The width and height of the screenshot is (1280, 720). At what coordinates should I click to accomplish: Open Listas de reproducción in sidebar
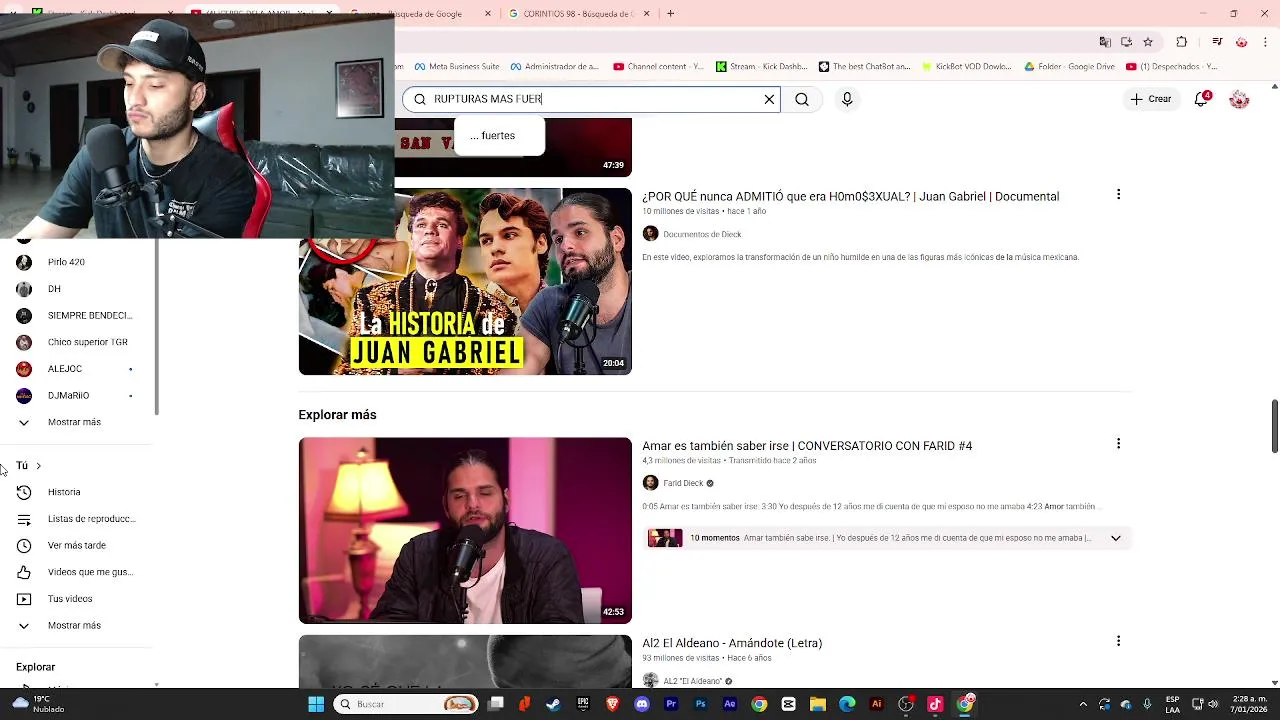coord(76,519)
